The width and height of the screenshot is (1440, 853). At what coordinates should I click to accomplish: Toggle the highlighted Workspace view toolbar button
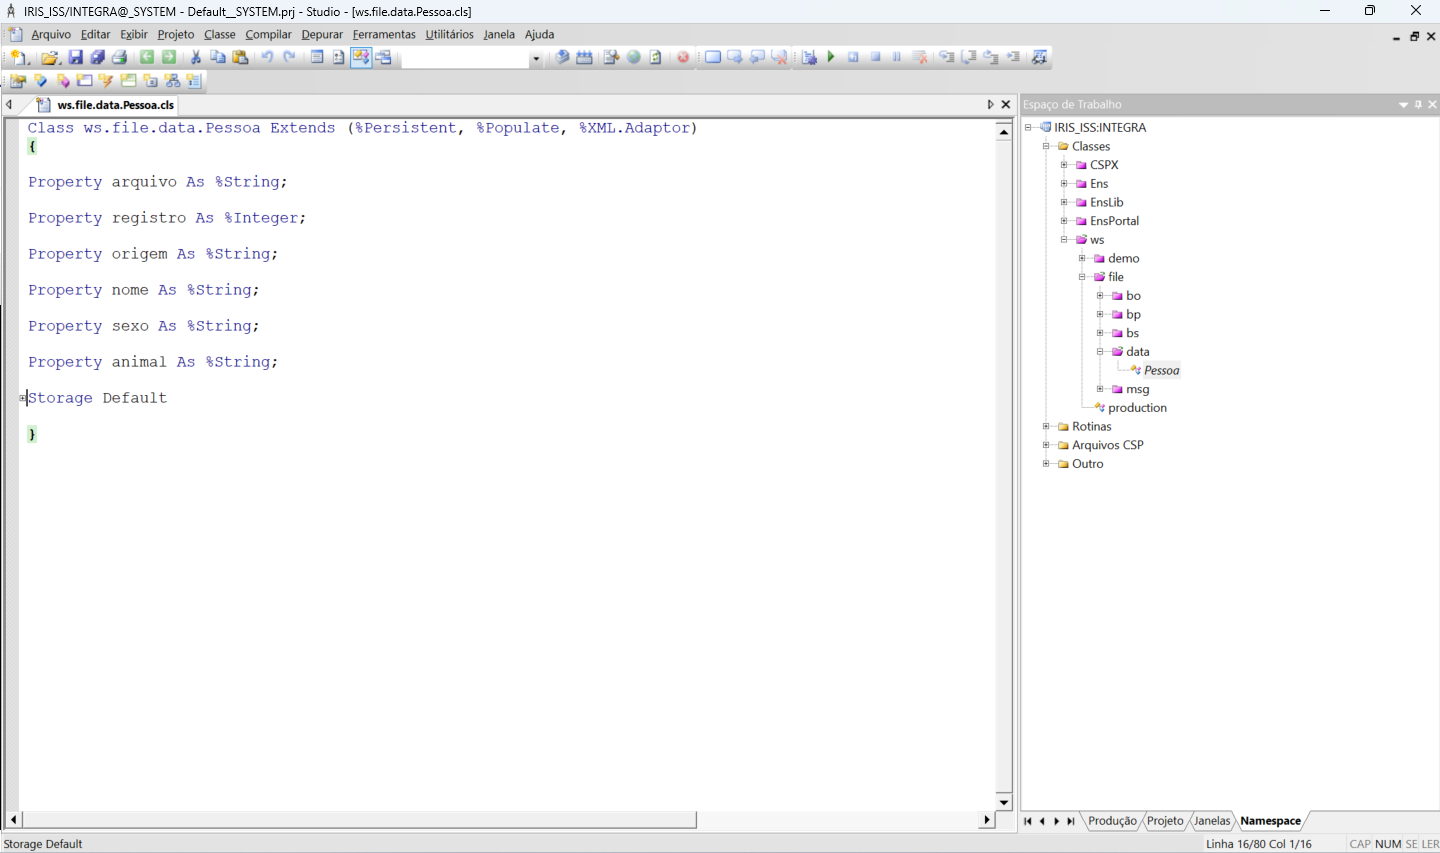361,57
